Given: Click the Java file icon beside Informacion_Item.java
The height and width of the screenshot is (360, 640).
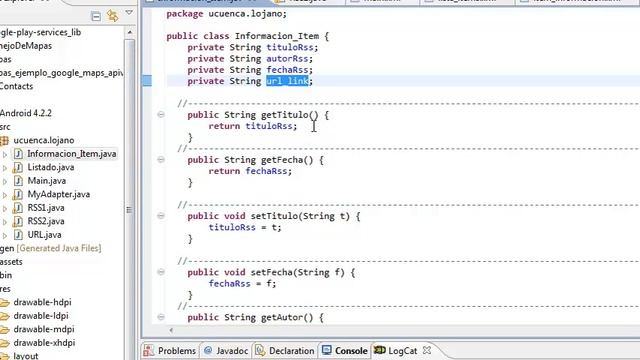Looking at the screenshot, I should coord(18,154).
